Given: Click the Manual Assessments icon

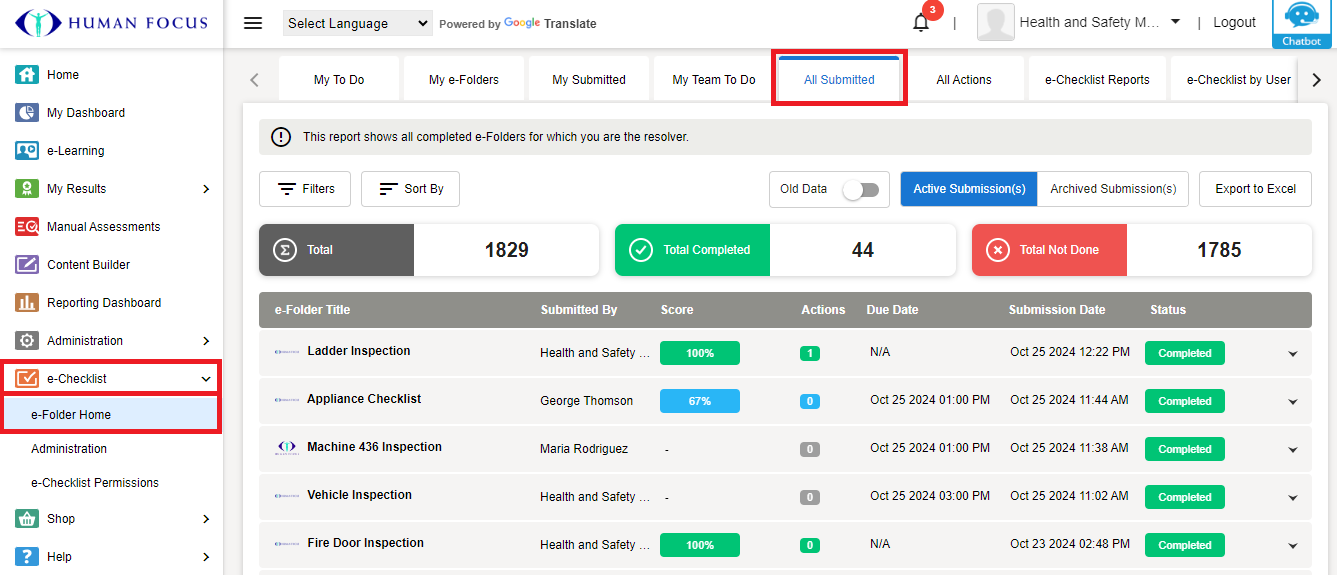Looking at the screenshot, I should [x=27, y=227].
